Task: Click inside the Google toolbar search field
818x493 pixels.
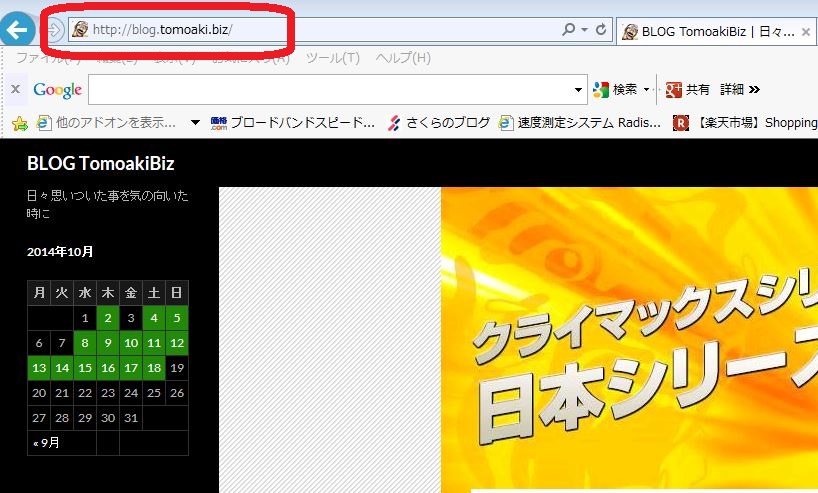Action: click(330, 90)
